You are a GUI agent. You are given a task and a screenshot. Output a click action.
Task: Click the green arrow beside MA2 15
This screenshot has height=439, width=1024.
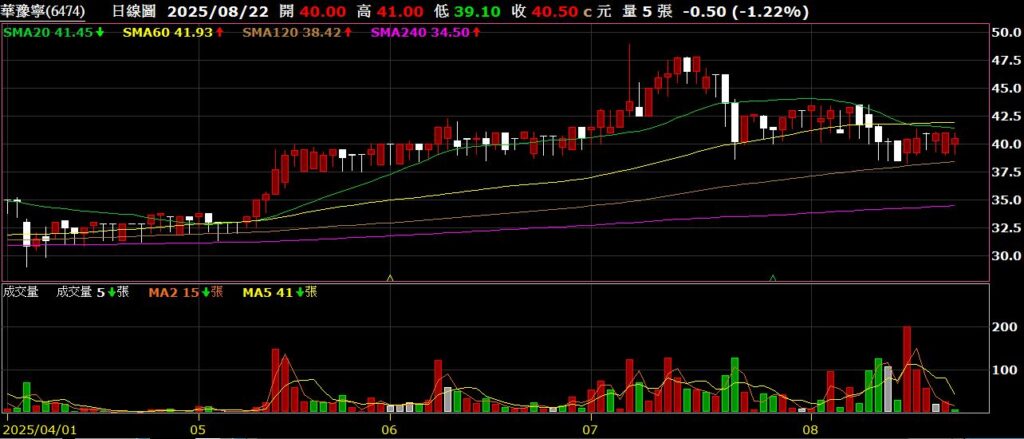(206, 292)
